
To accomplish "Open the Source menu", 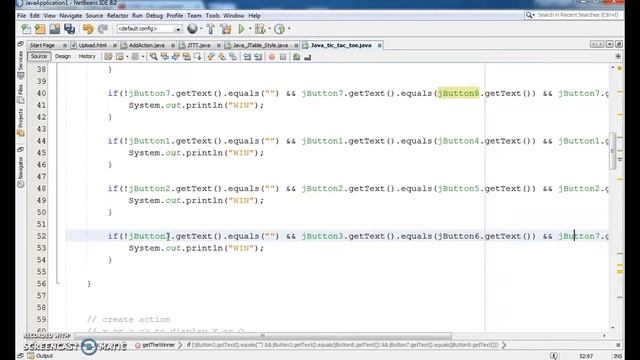I will pyautogui.click(x=94, y=16).
